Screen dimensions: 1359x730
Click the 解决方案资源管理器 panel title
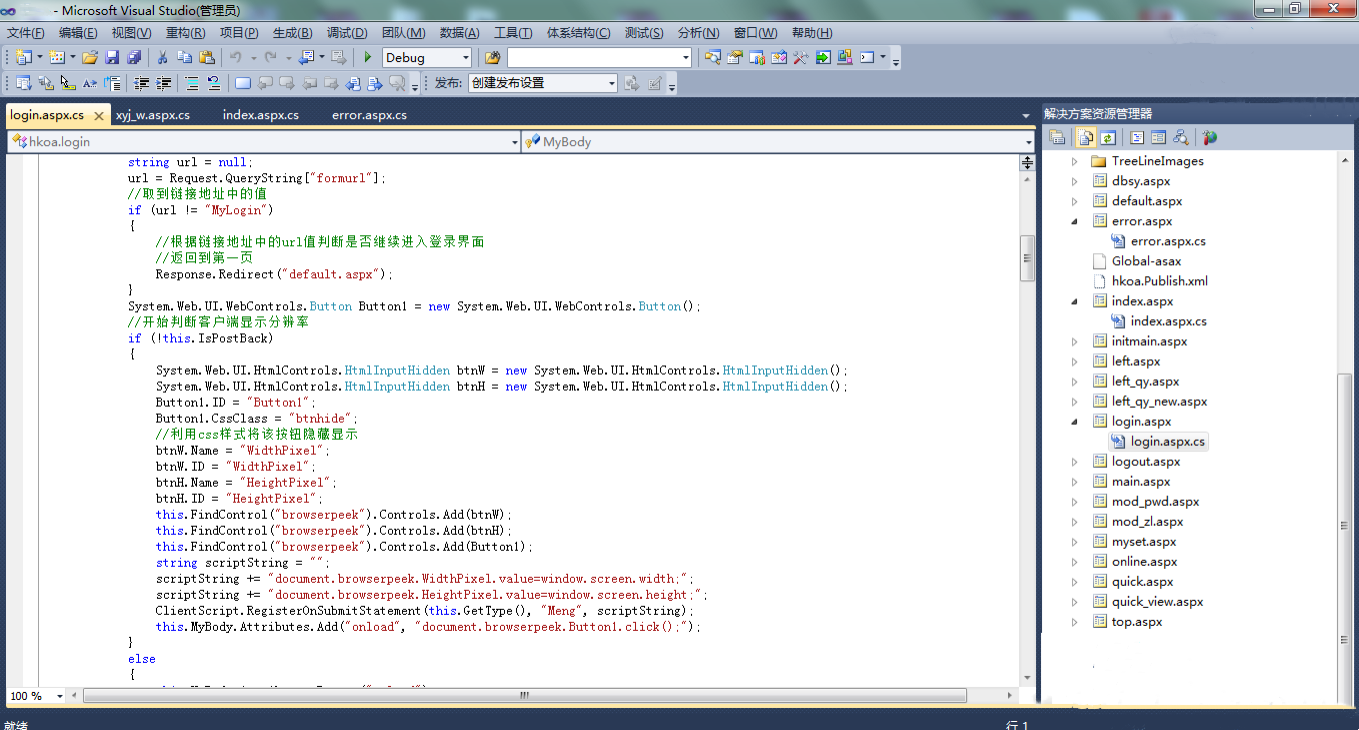(x=1098, y=113)
